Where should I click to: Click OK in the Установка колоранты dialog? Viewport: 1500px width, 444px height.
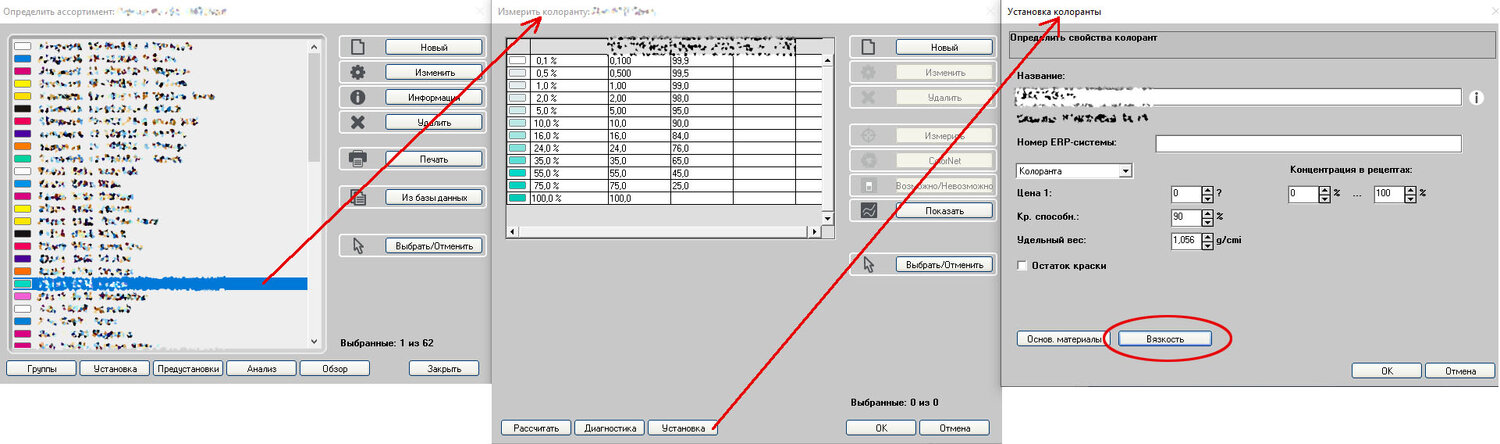1387,371
